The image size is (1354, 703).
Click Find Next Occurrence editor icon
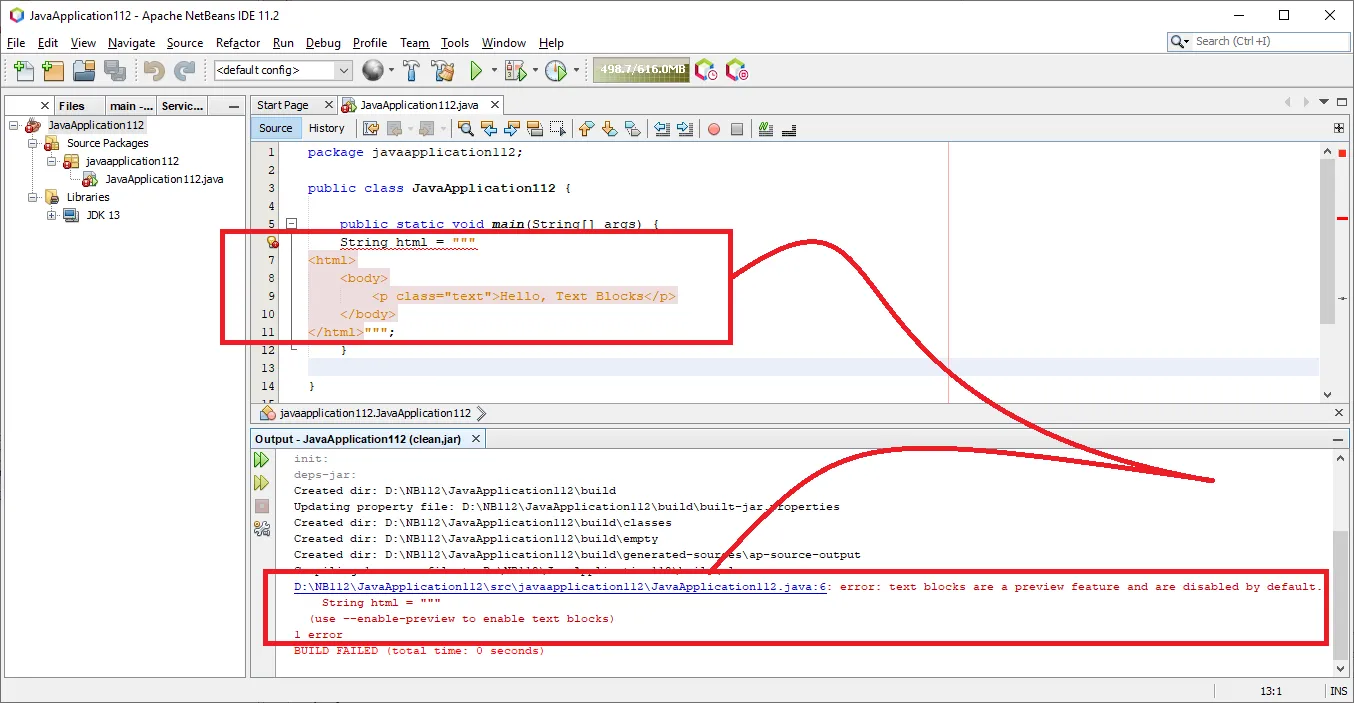point(512,128)
